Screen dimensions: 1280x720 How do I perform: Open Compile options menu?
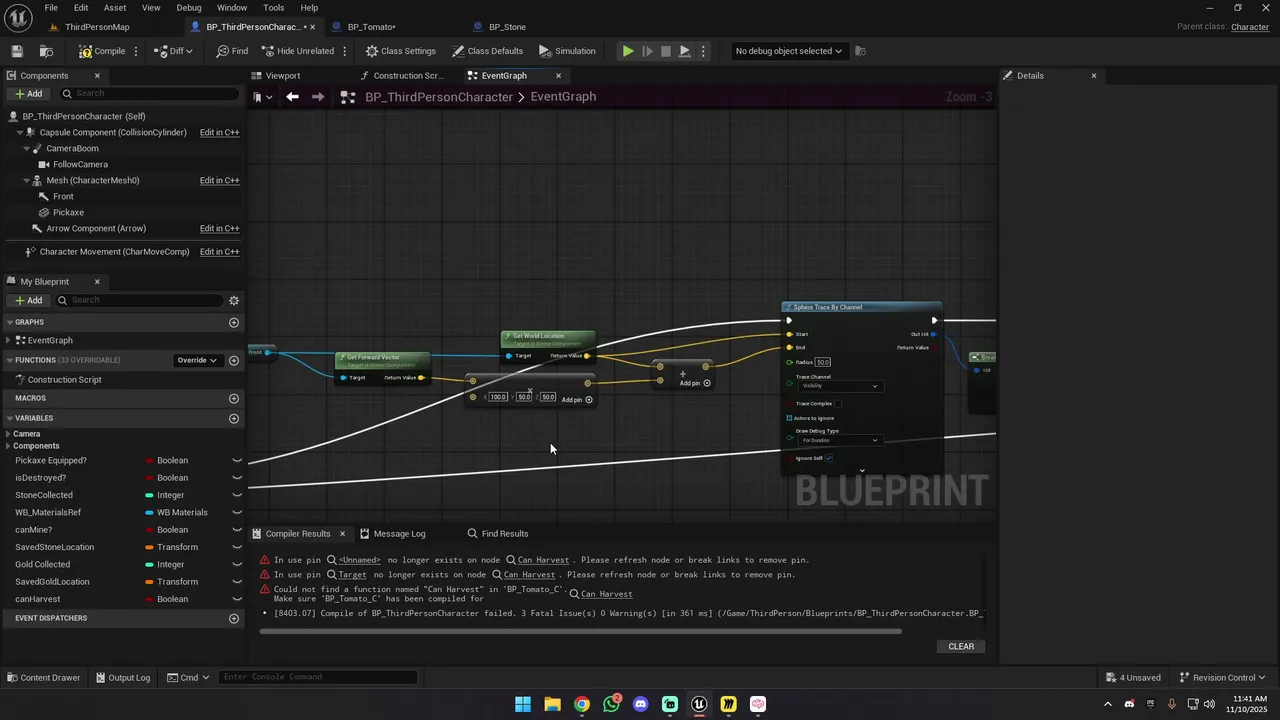tap(136, 51)
